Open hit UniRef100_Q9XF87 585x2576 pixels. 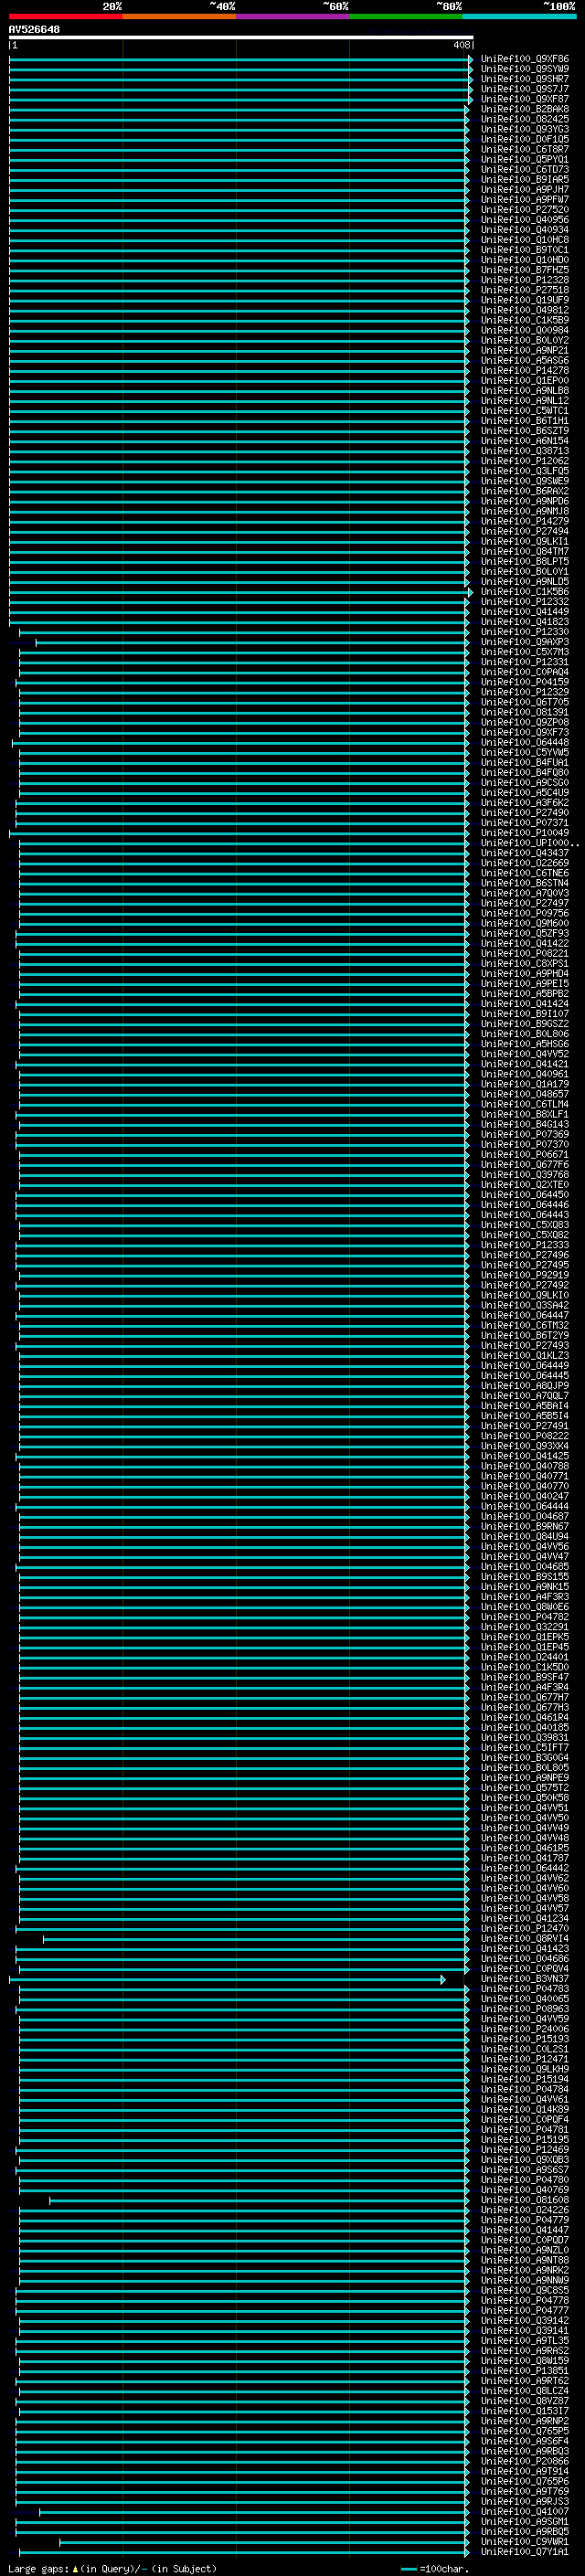[x=524, y=99]
